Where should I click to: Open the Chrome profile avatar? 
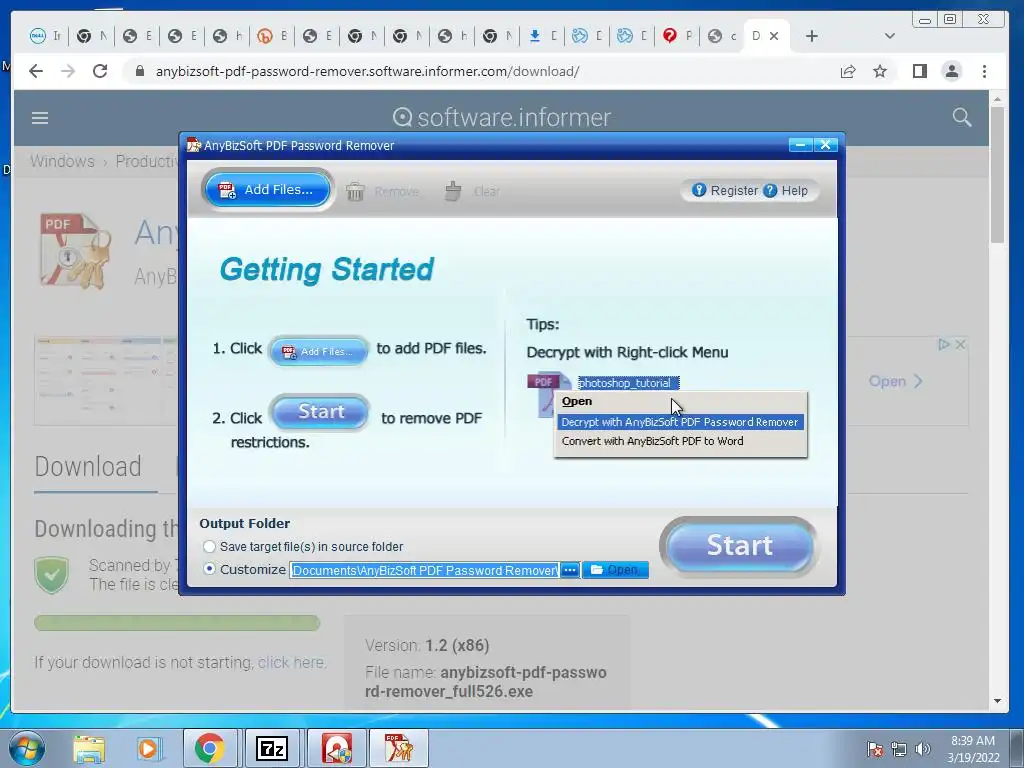(x=952, y=71)
